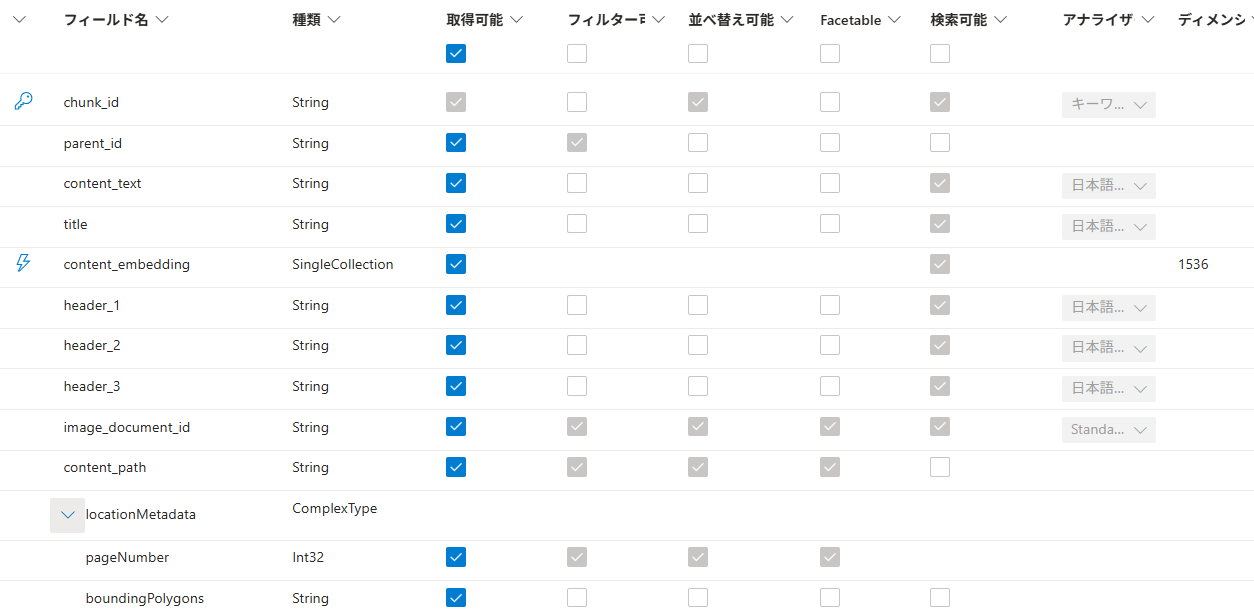Open the header_1 analyzer dropdown
1254x611 pixels.
1109,308
